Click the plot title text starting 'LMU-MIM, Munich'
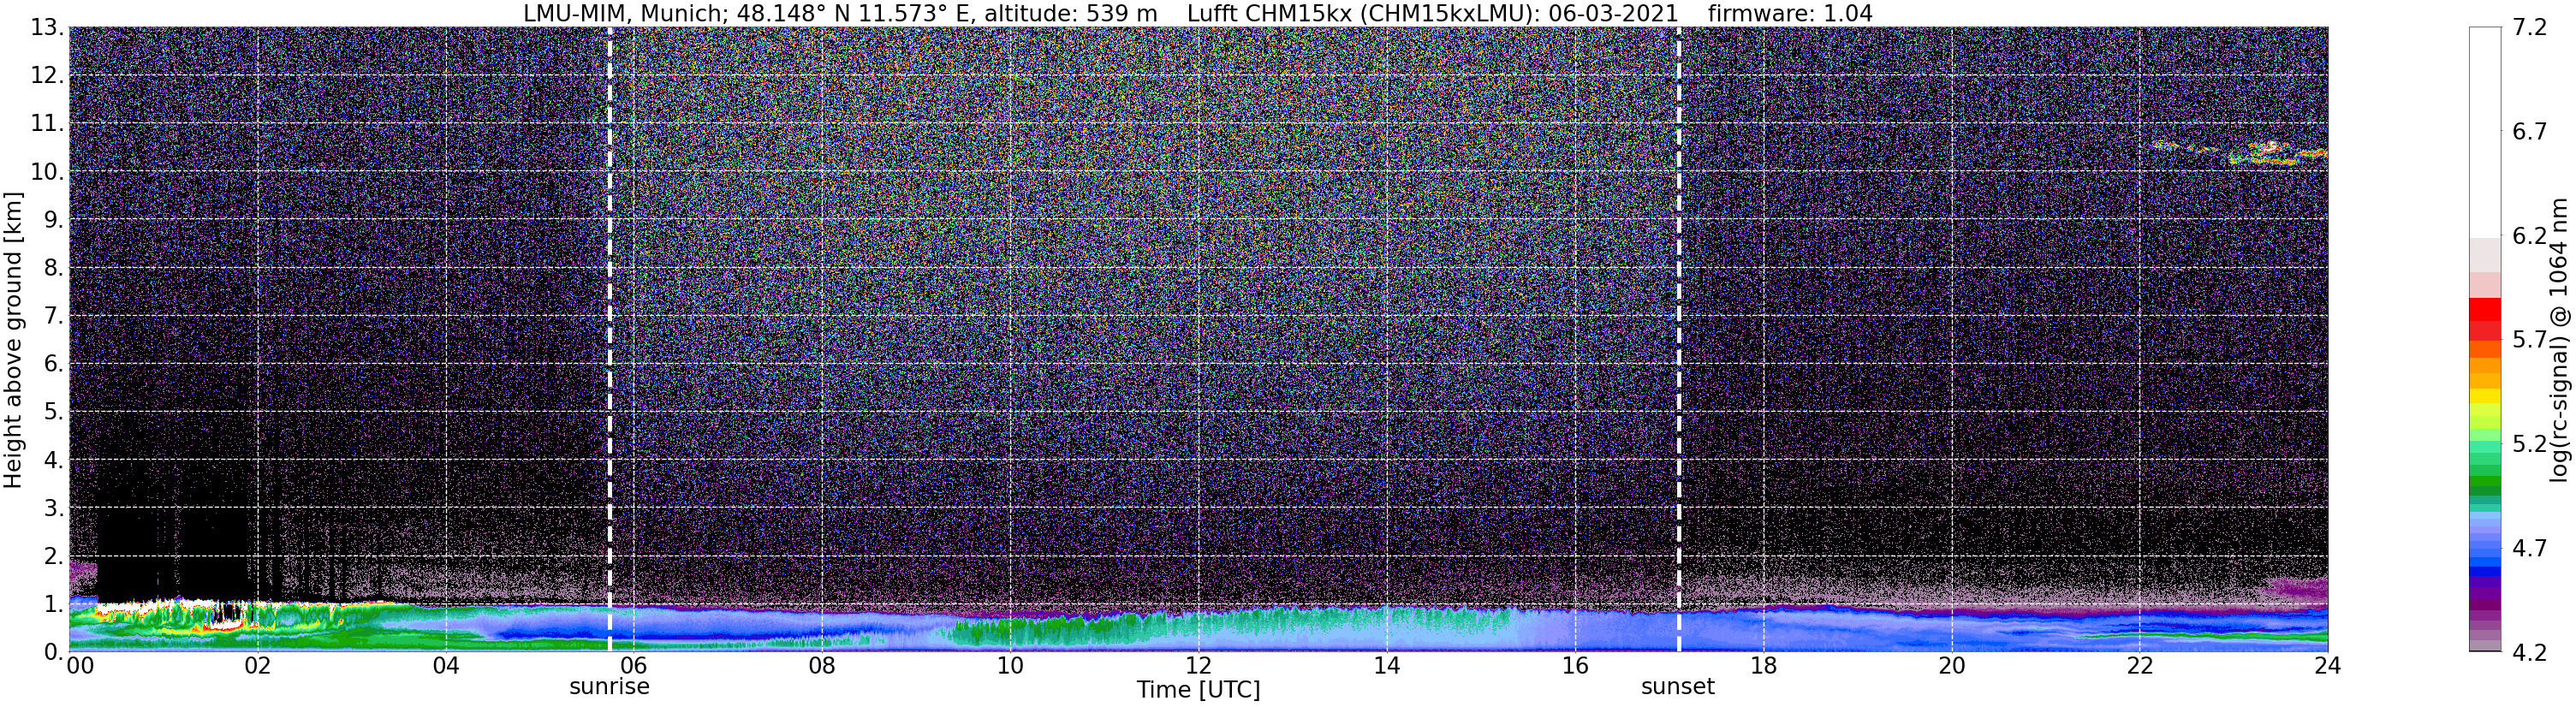2576x707 pixels. click(x=1198, y=14)
